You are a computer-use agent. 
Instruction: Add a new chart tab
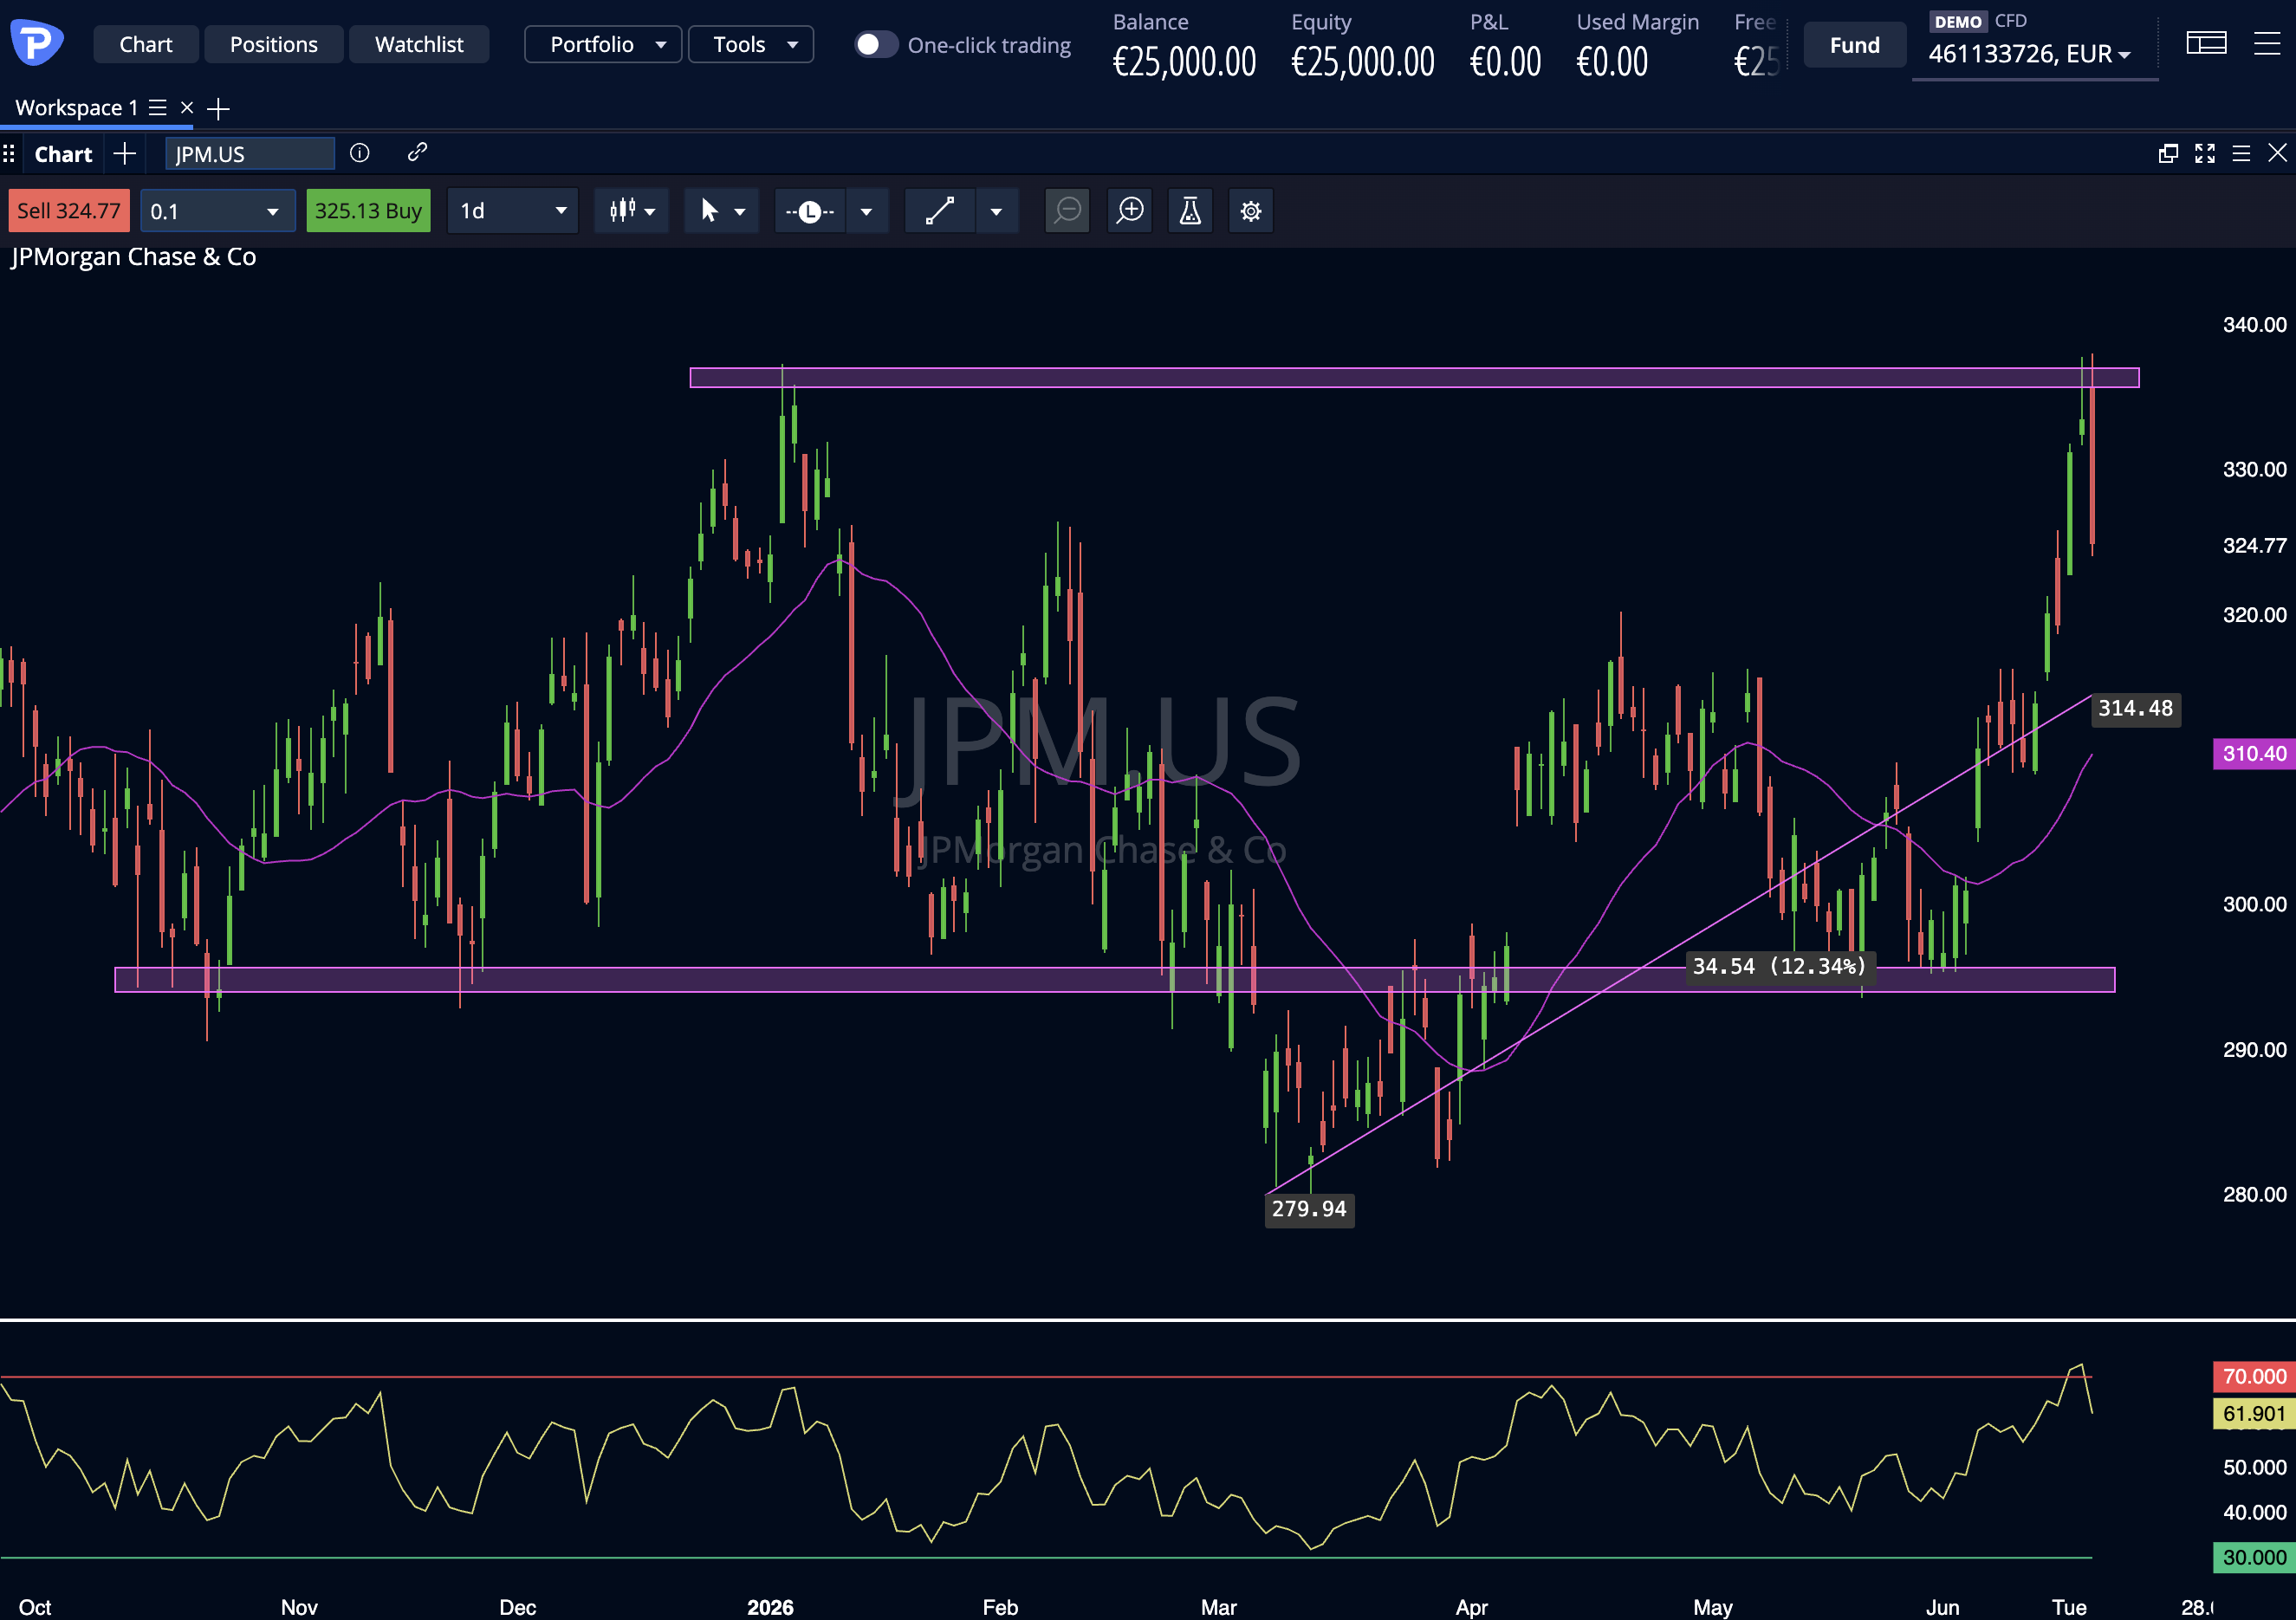(125, 153)
